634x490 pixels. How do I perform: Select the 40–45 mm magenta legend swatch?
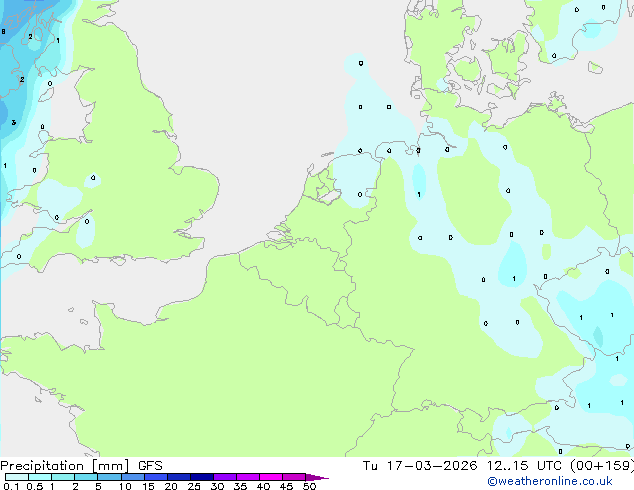point(271,477)
